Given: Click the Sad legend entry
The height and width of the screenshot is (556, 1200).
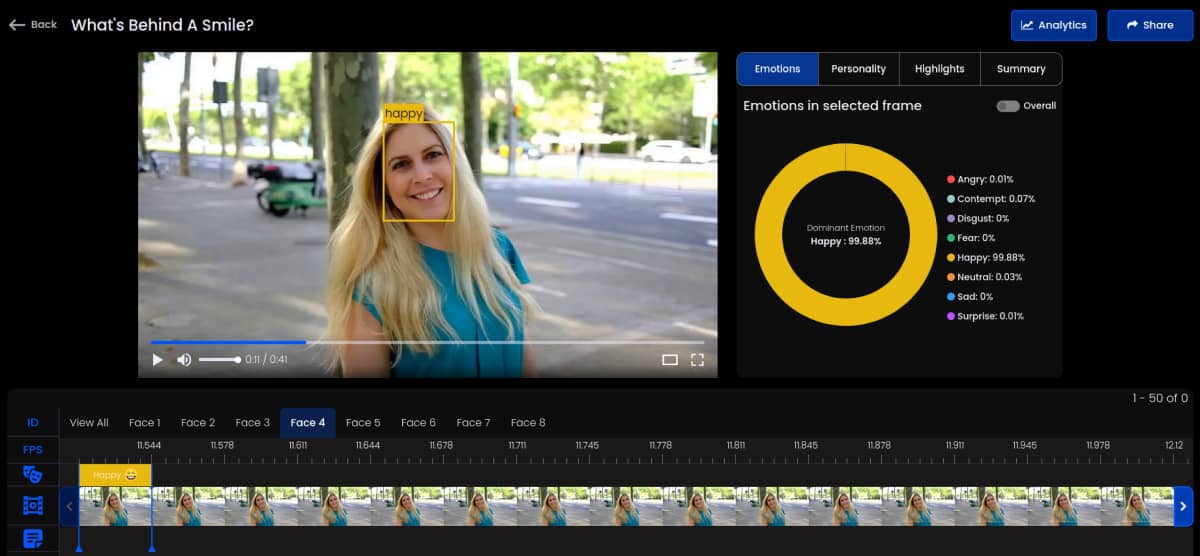Looking at the screenshot, I should [x=970, y=297].
